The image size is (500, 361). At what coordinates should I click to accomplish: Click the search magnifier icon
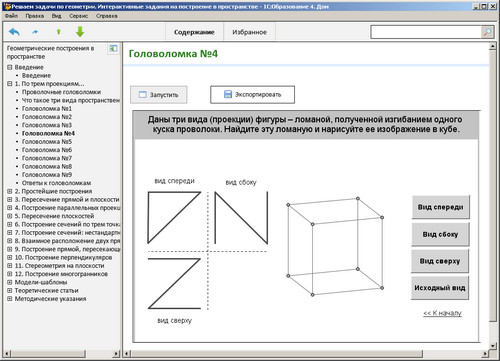(x=487, y=32)
